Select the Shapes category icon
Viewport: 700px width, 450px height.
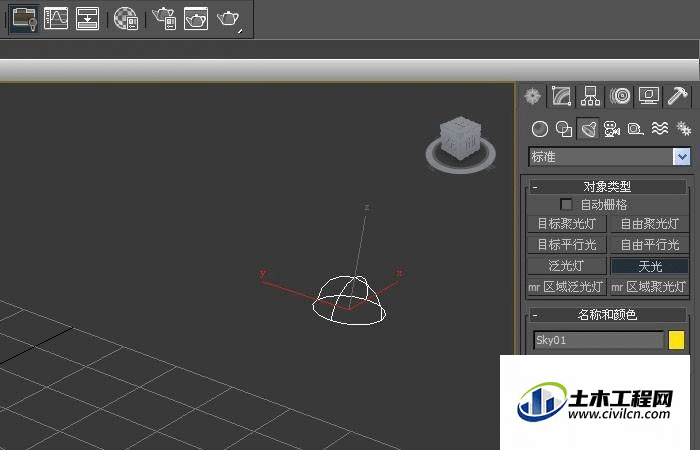coord(564,129)
